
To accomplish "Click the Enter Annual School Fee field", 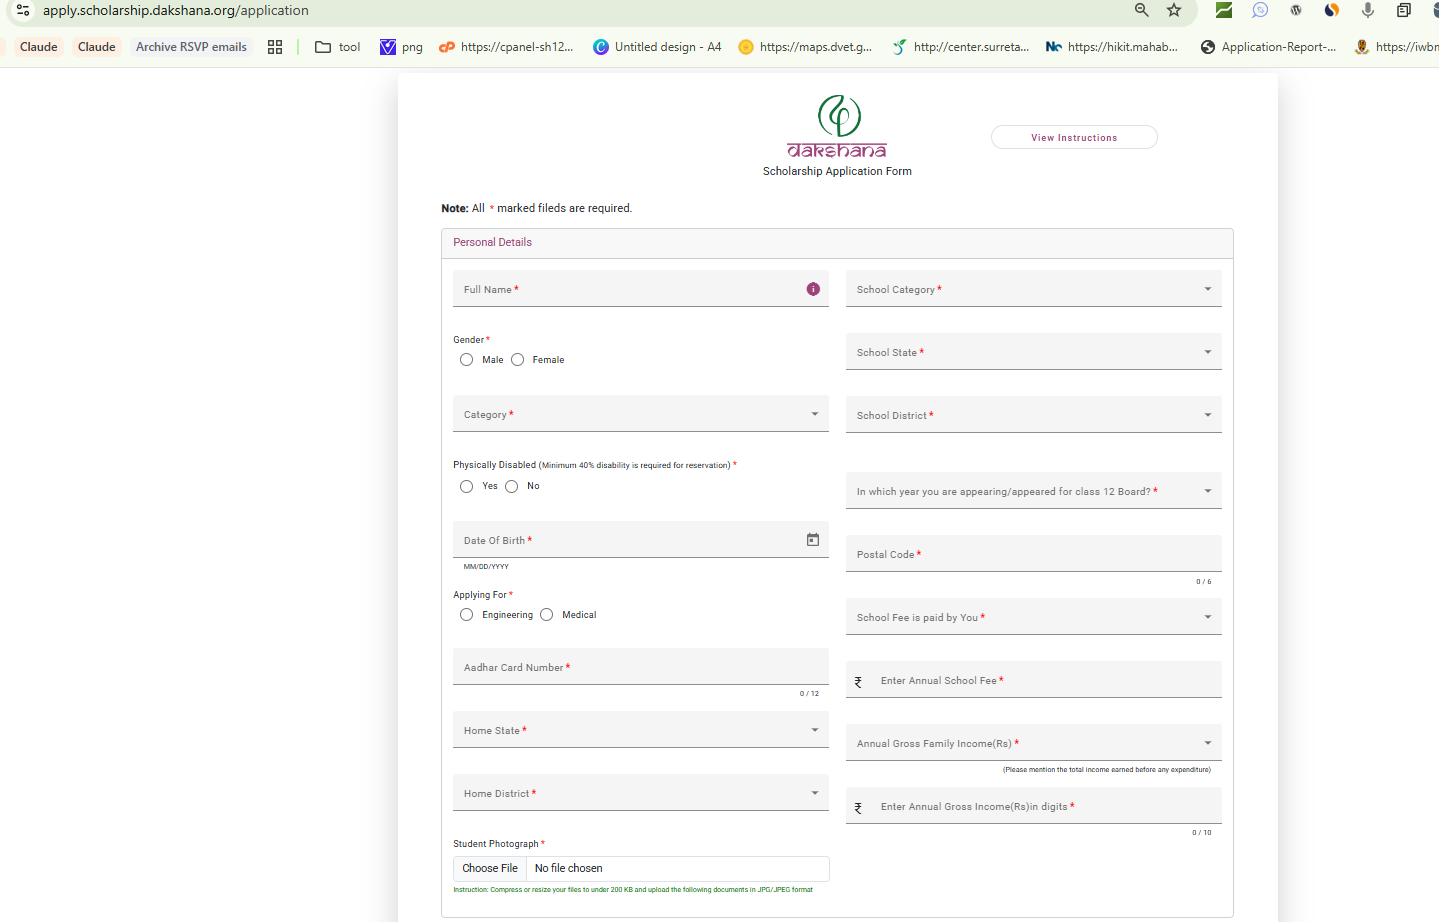I will 1034,680.
